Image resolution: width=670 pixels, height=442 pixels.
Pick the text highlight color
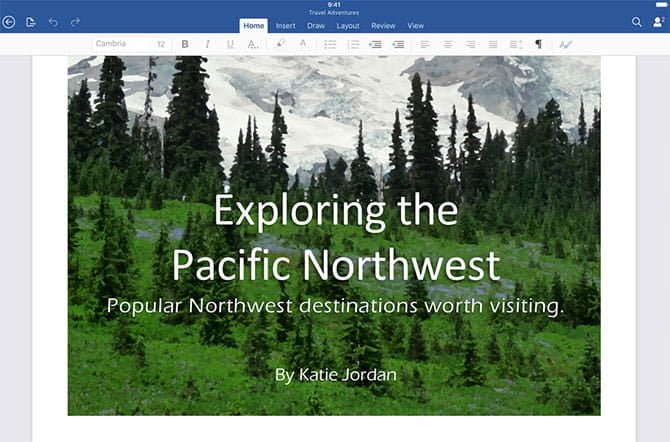pyautogui.click(x=280, y=44)
